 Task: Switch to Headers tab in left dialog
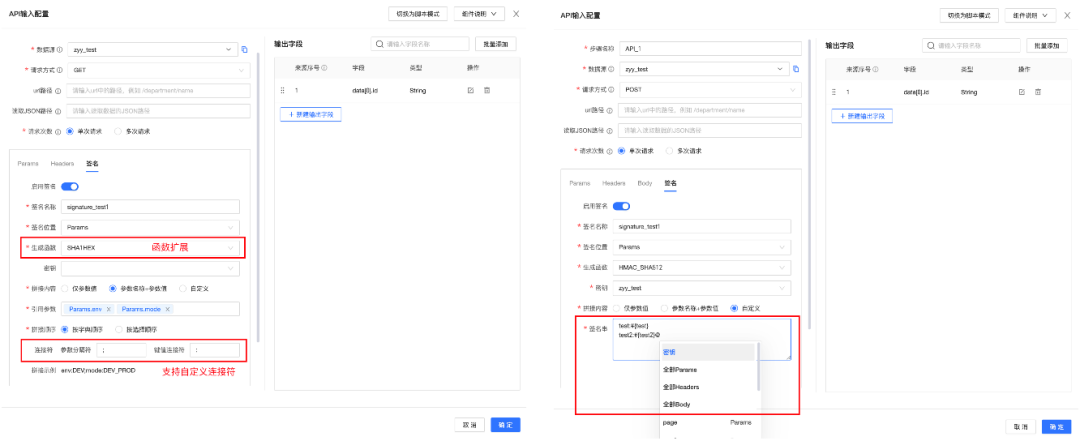click(x=62, y=164)
